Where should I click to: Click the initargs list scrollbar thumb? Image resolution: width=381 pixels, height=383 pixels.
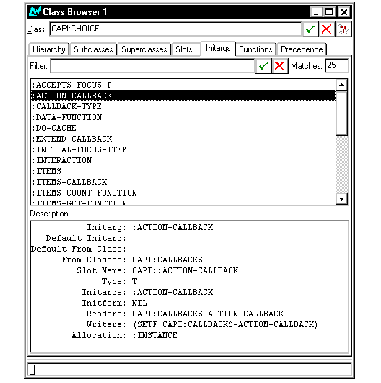(x=342, y=113)
